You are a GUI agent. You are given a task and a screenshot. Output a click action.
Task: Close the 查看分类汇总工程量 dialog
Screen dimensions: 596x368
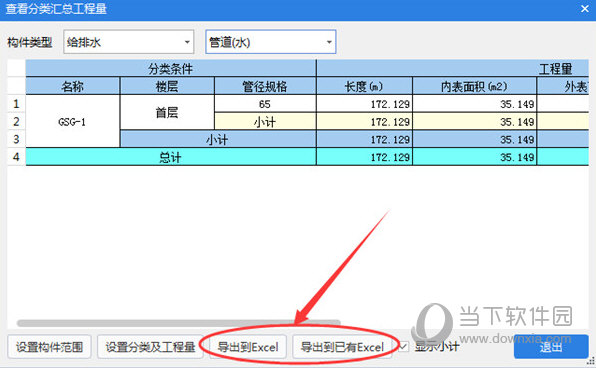pyautogui.click(x=585, y=8)
